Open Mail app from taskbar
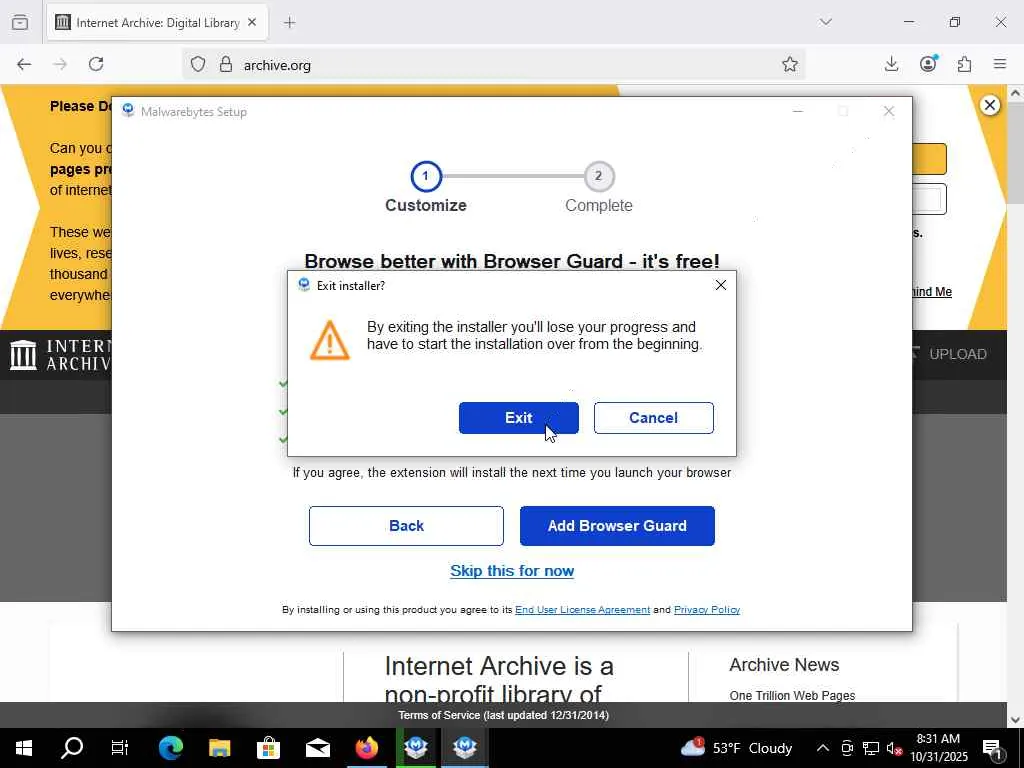This screenshot has height=768, width=1024. pos(317,748)
